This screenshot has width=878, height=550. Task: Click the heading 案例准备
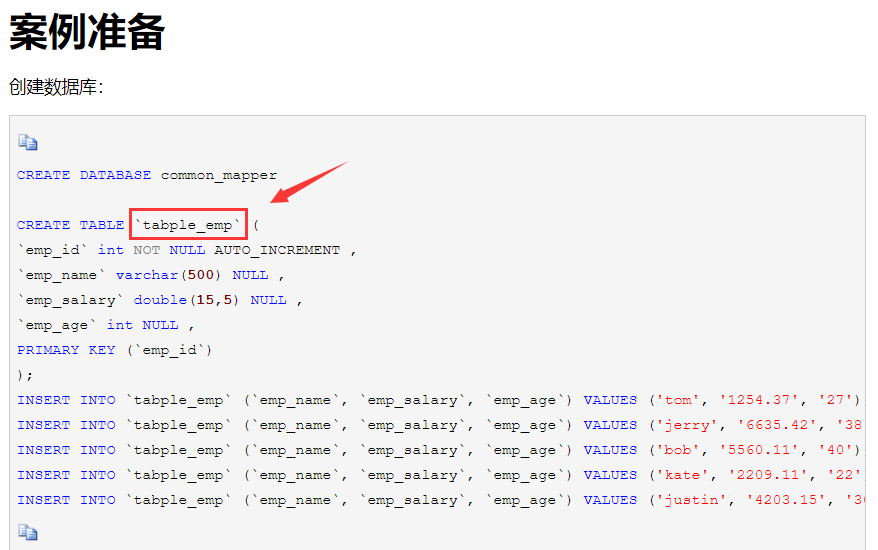[x=87, y=32]
